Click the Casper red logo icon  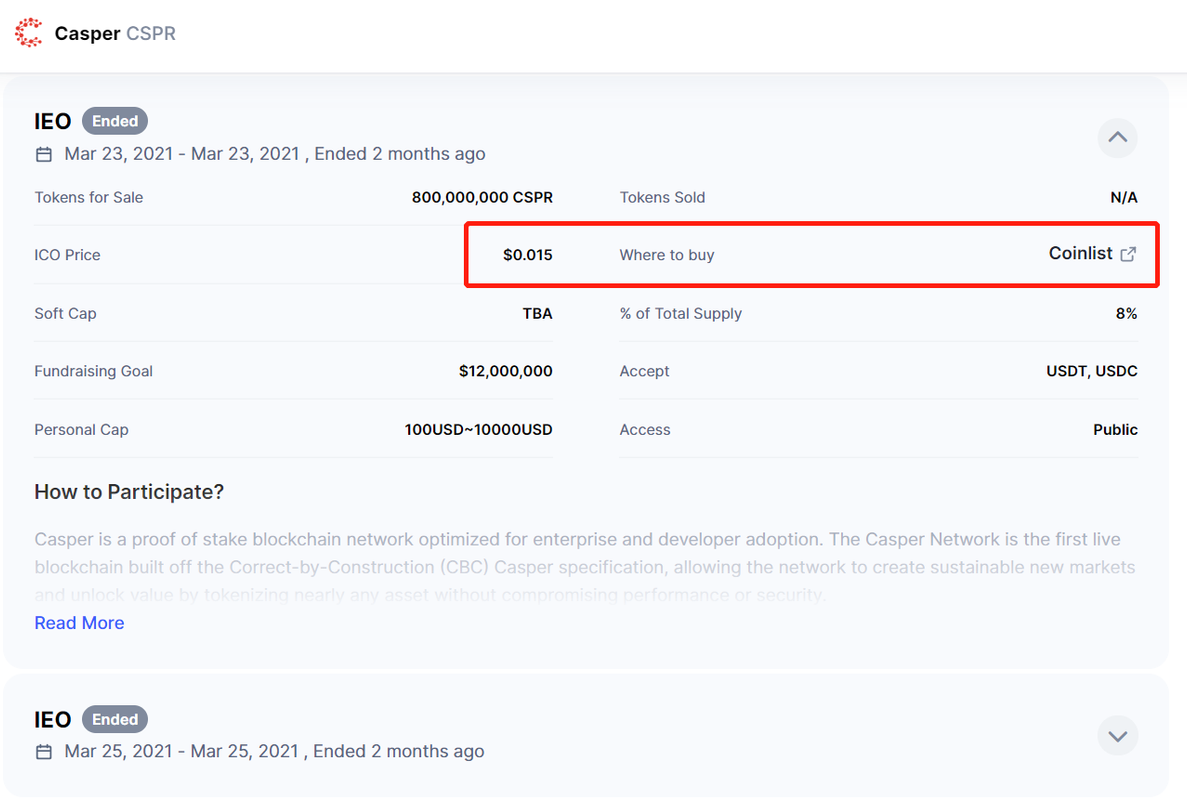pos(29,33)
